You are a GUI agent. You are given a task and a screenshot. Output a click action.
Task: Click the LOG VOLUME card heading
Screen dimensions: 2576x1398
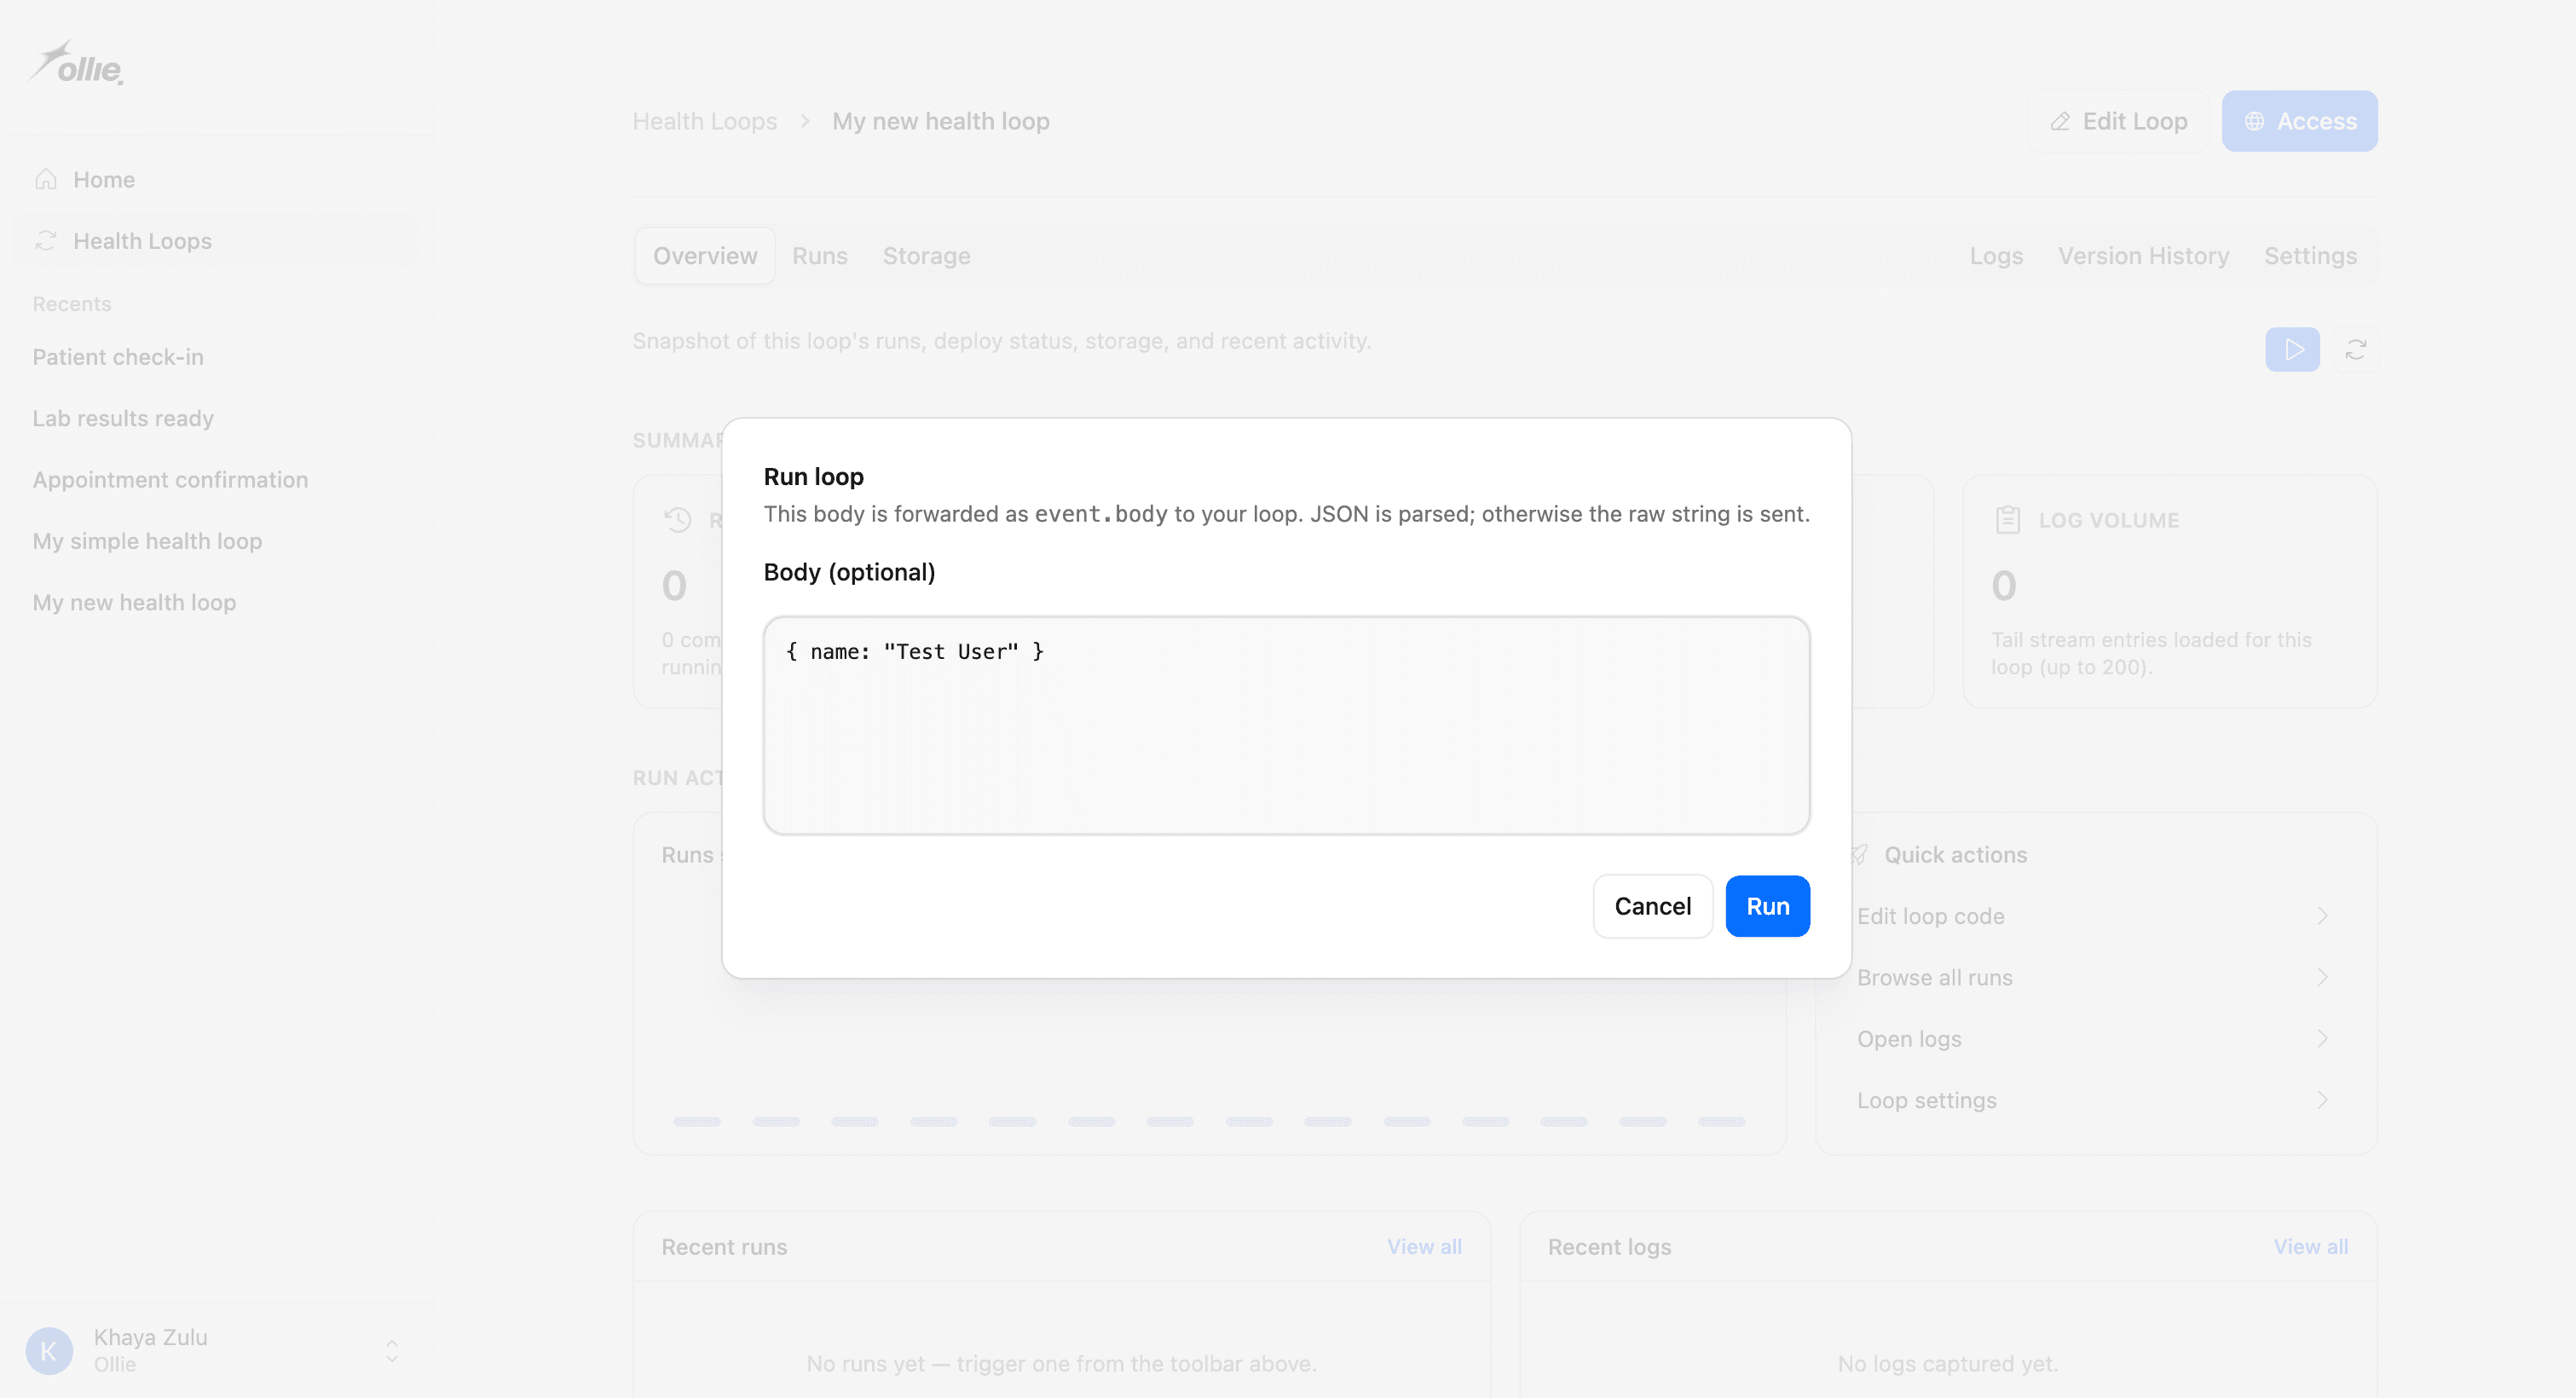pos(2108,520)
